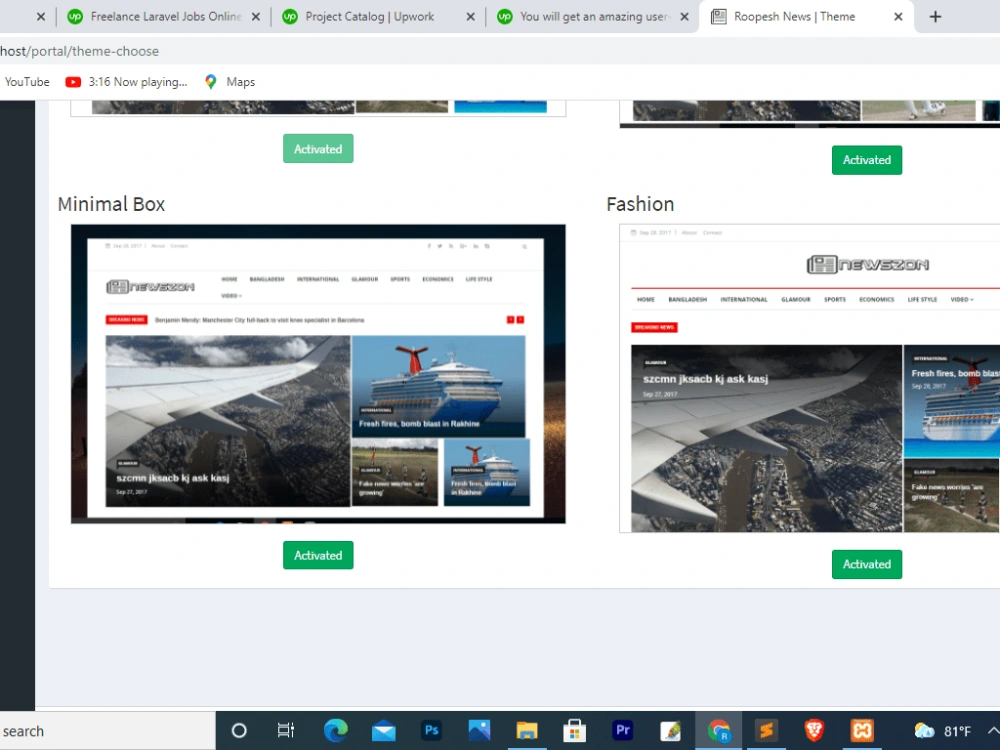Switch to Freelance Laravel Jobs Online tab

coord(155,17)
